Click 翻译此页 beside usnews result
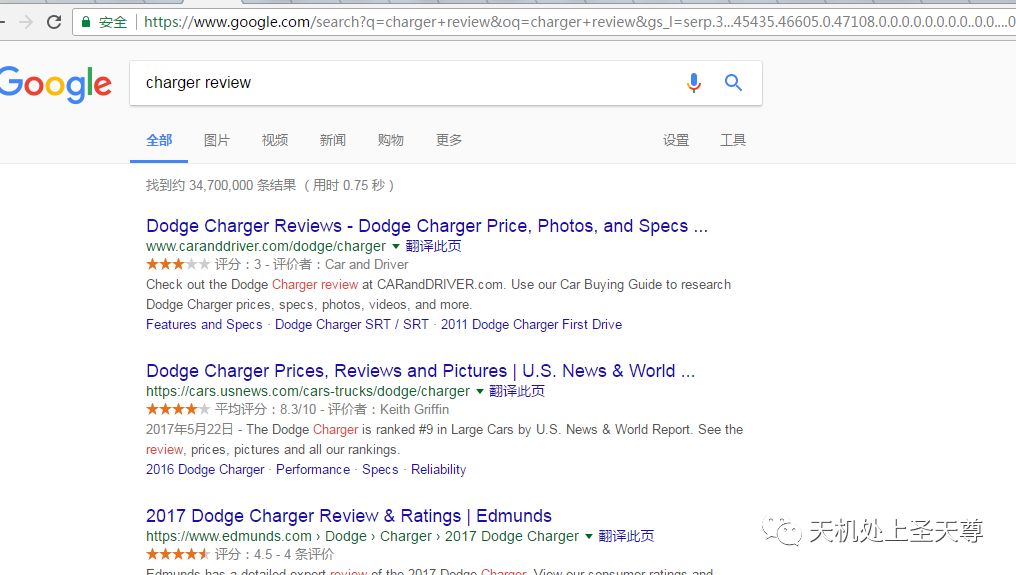1016x575 pixels. 517,392
